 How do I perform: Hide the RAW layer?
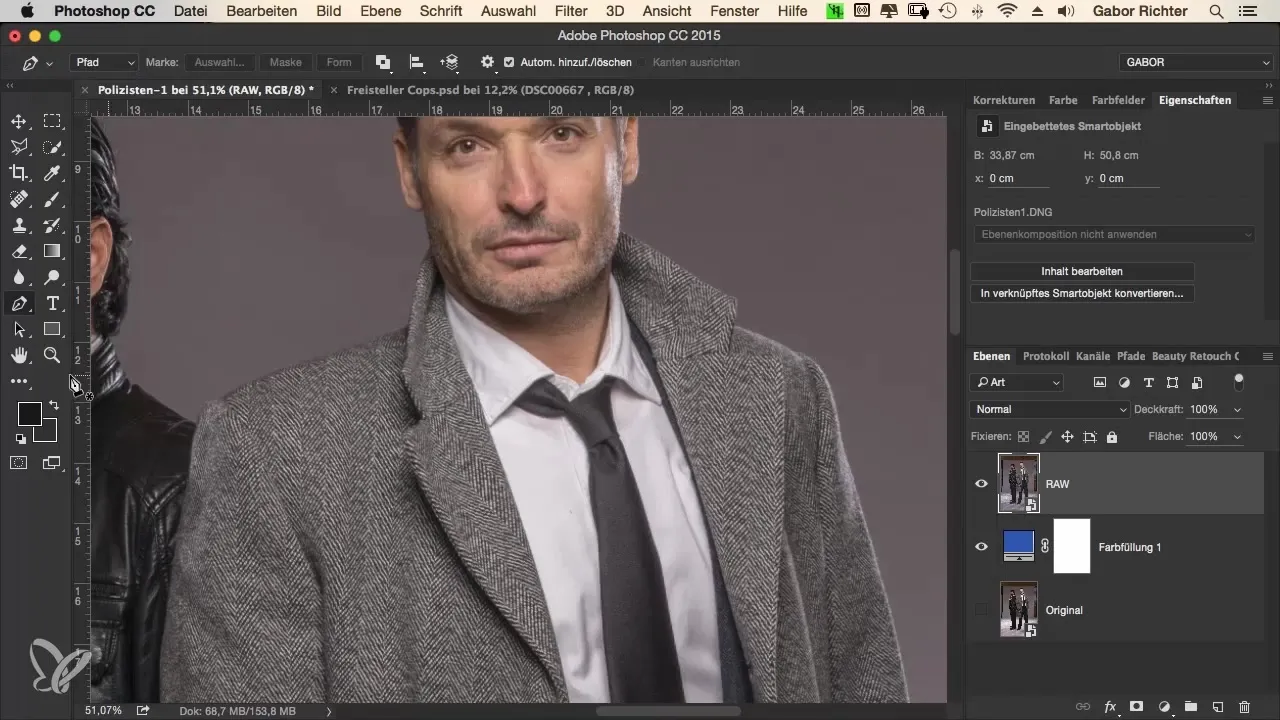[981, 484]
